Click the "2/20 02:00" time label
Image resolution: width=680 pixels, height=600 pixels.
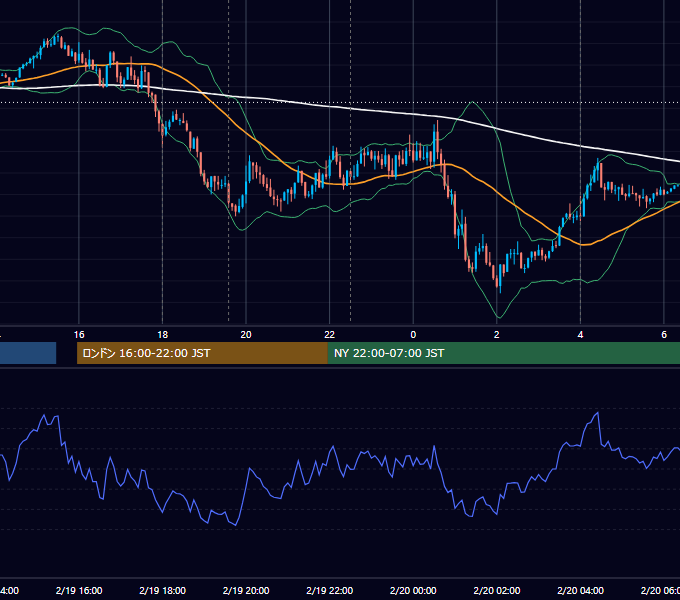(x=497, y=590)
